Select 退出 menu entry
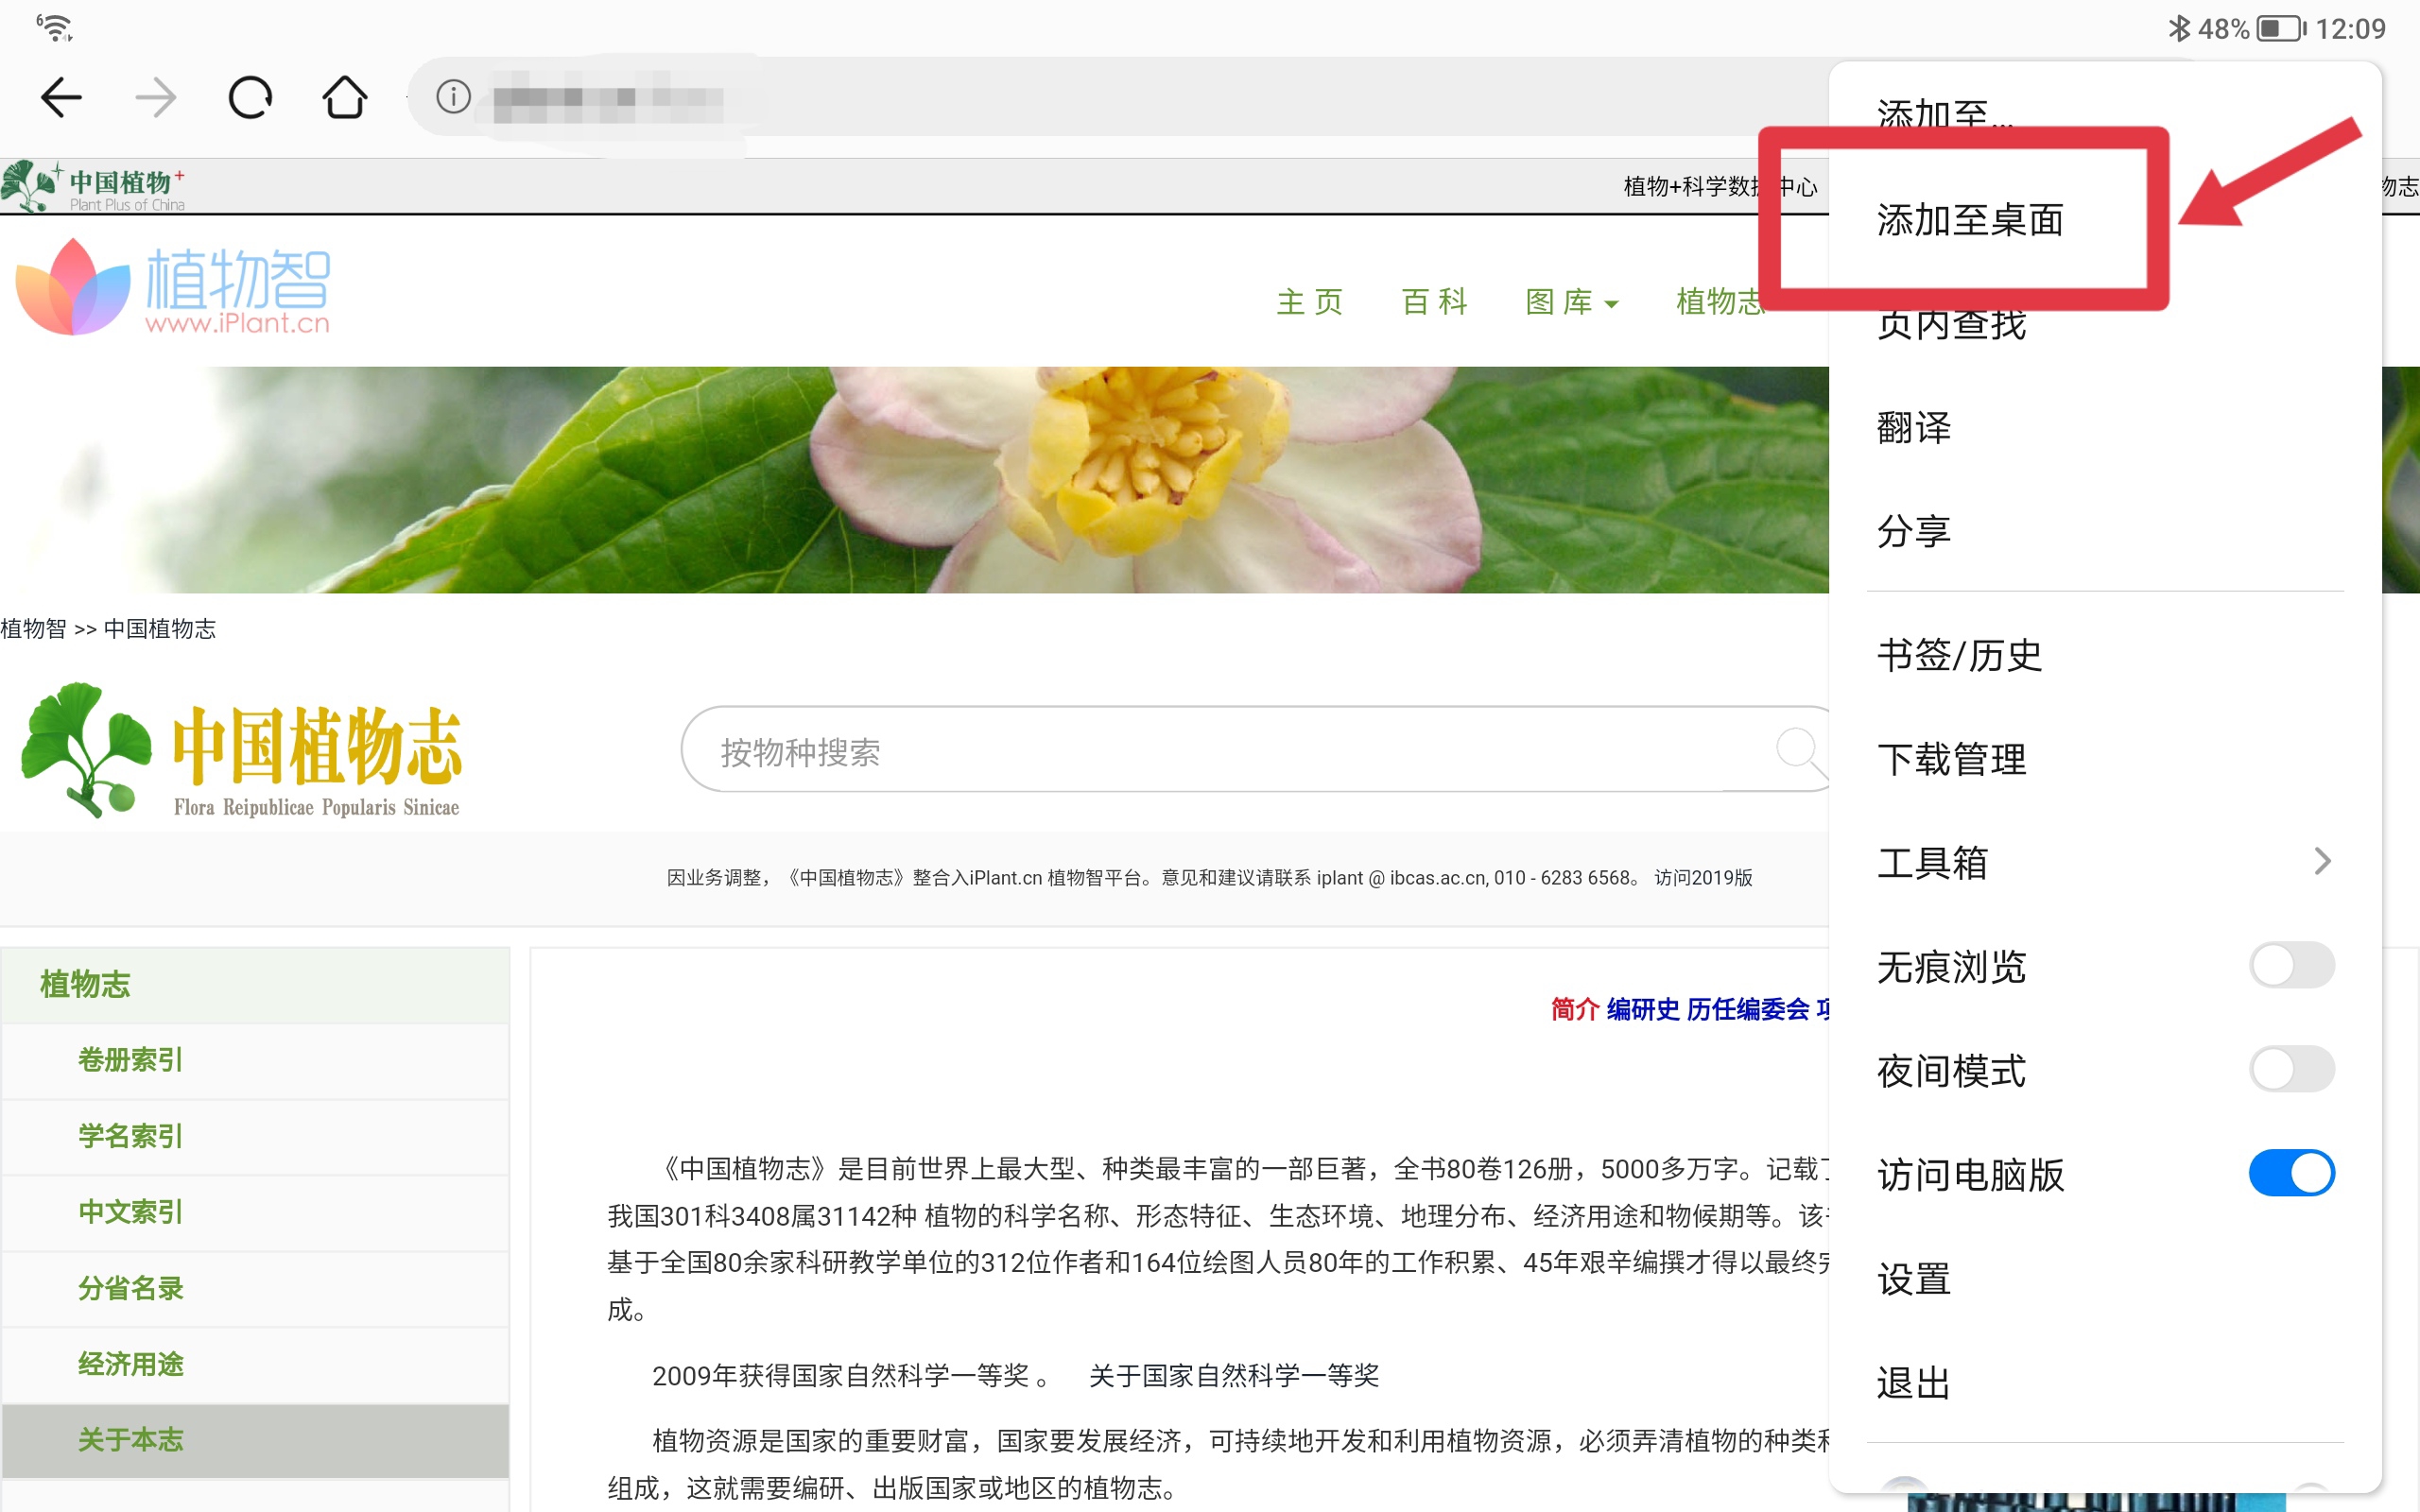Image resolution: width=2420 pixels, height=1512 pixels. (1913, 1383)
